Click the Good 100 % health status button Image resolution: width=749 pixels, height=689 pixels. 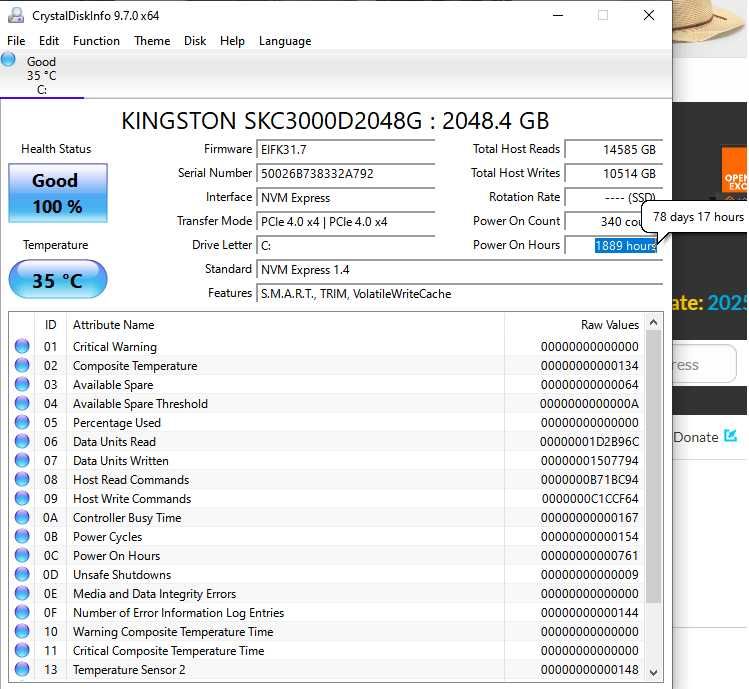pos(58,193)
